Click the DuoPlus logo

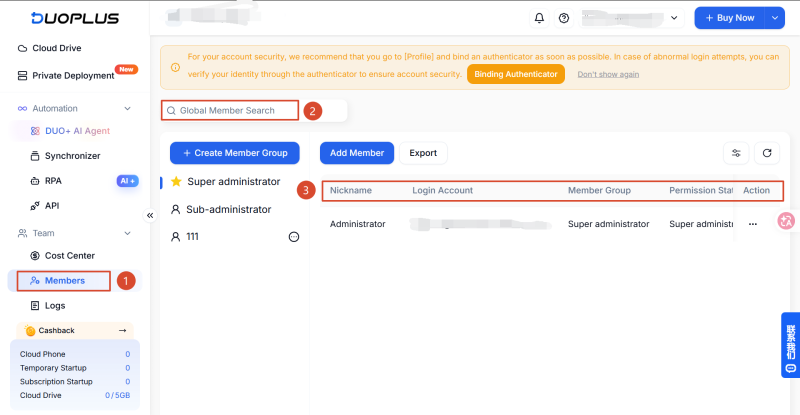(x=75, y=18)
